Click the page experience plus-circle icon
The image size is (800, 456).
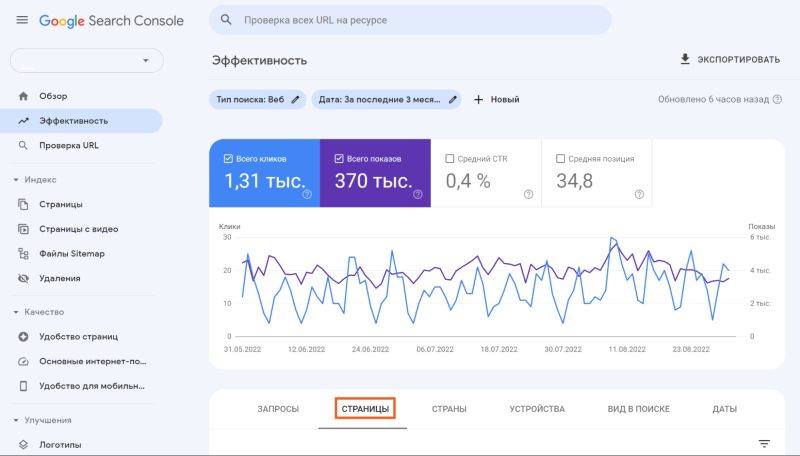(23, 337)
